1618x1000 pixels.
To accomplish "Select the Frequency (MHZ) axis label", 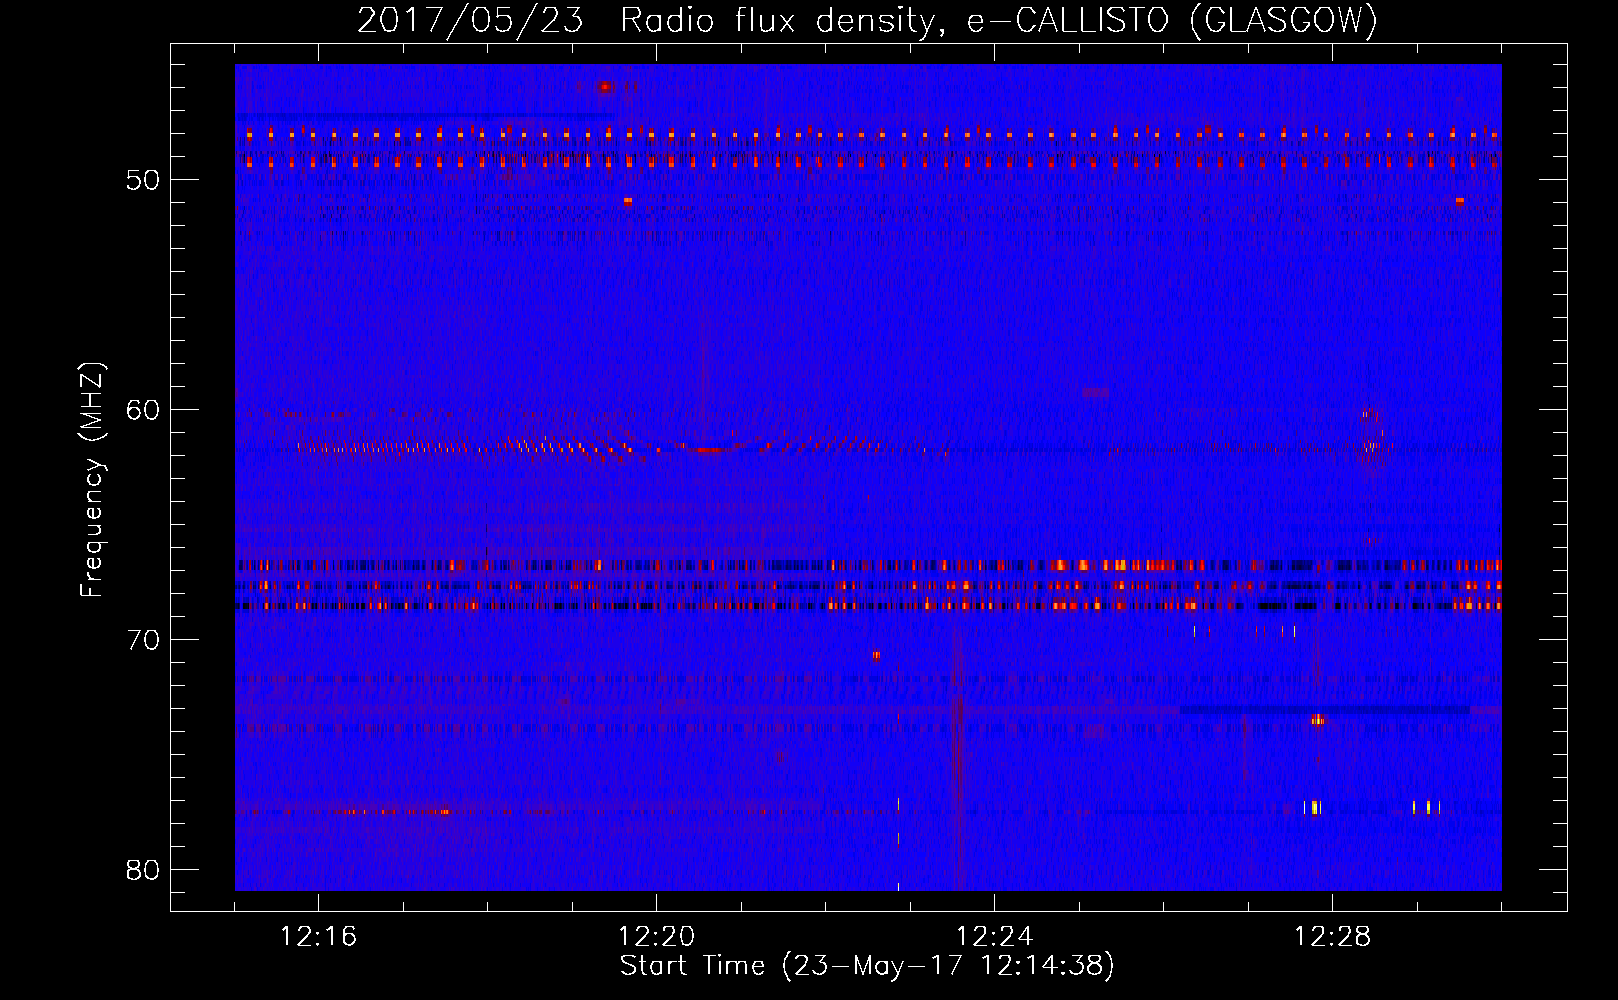I will [92, 480].
